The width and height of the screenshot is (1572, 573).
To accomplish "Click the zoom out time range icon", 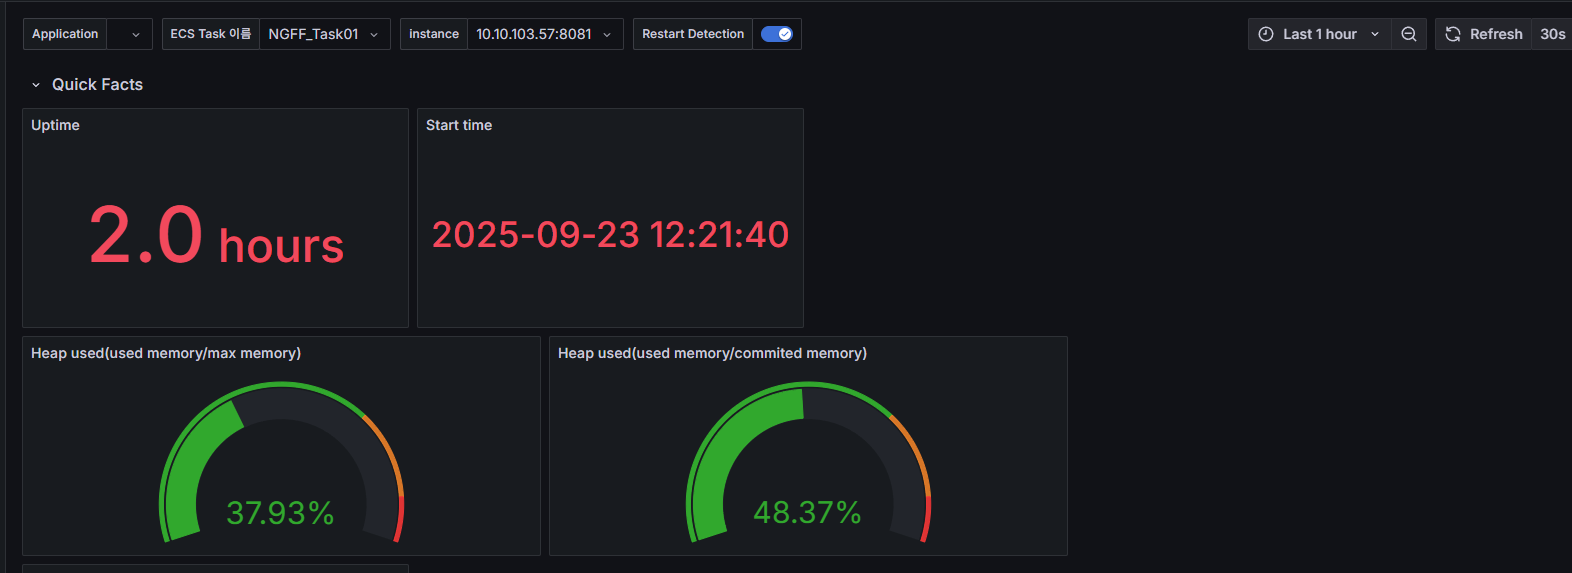I will 1408,34.
